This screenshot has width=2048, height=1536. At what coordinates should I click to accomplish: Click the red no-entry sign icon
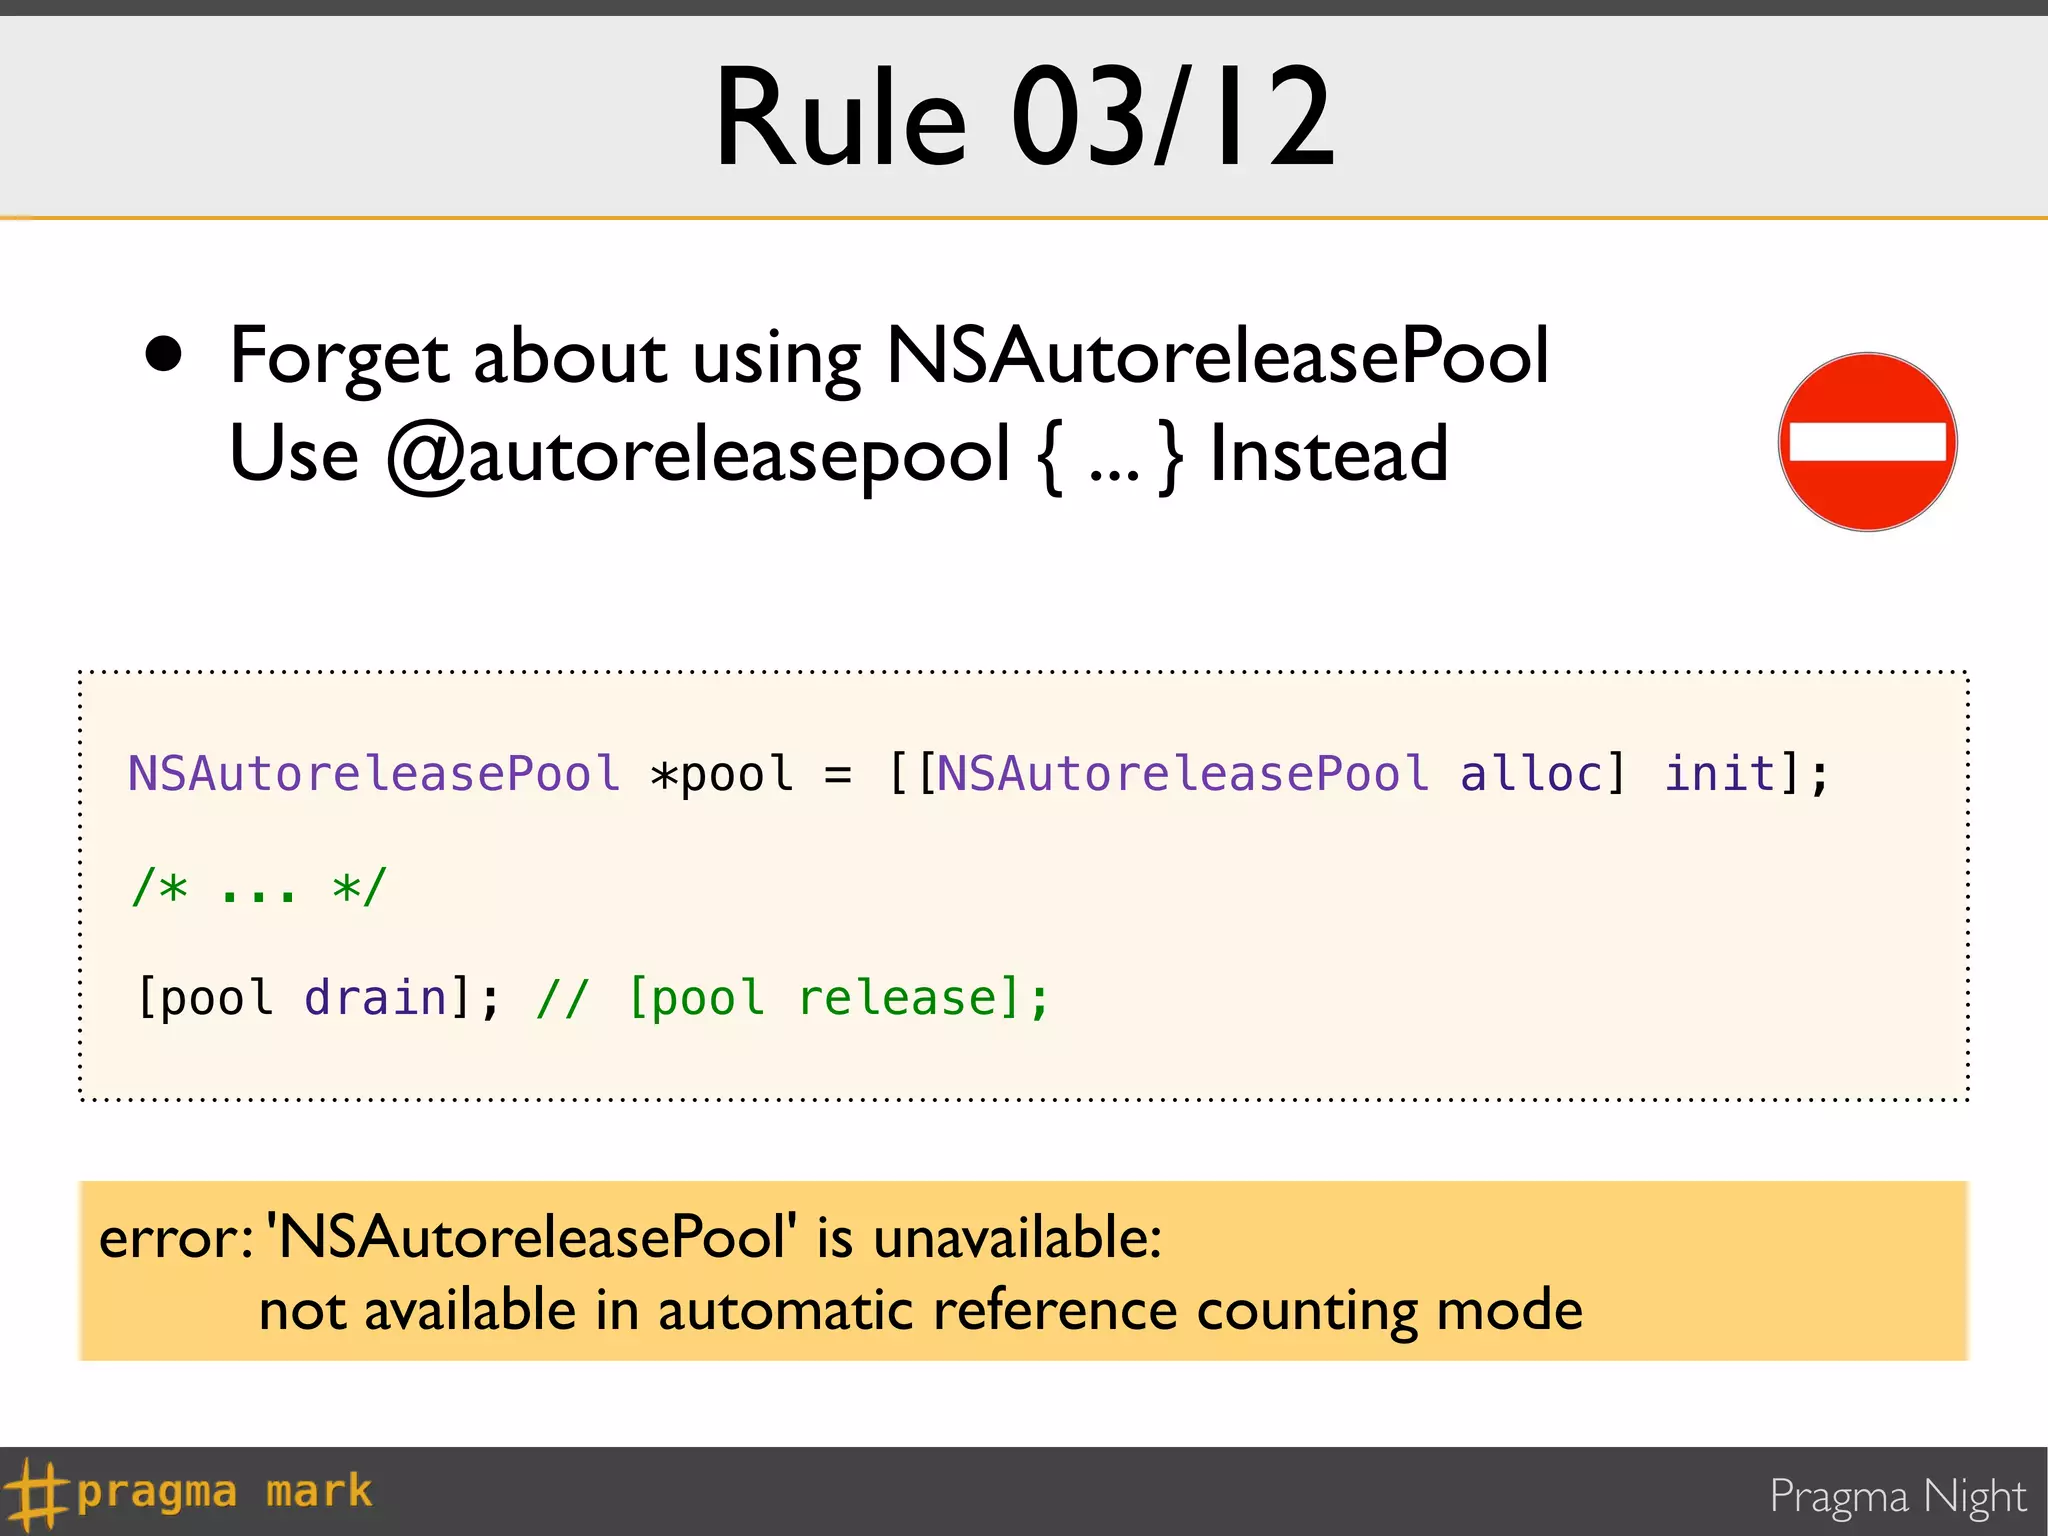1867,442
